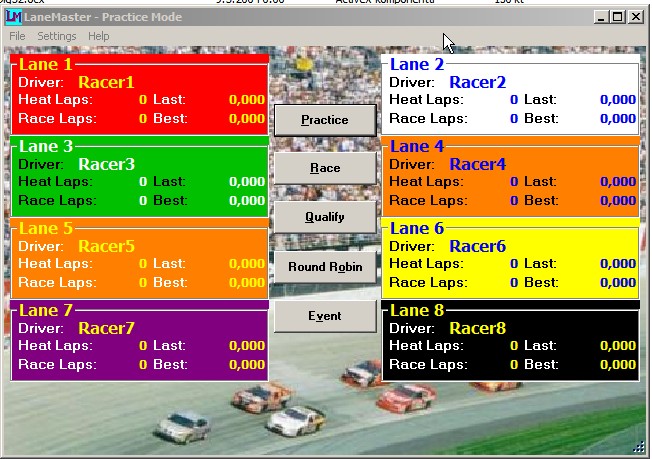Choose the Round Robin button
Viewport: 652px width, 459px height.
[x=325, y=267]
